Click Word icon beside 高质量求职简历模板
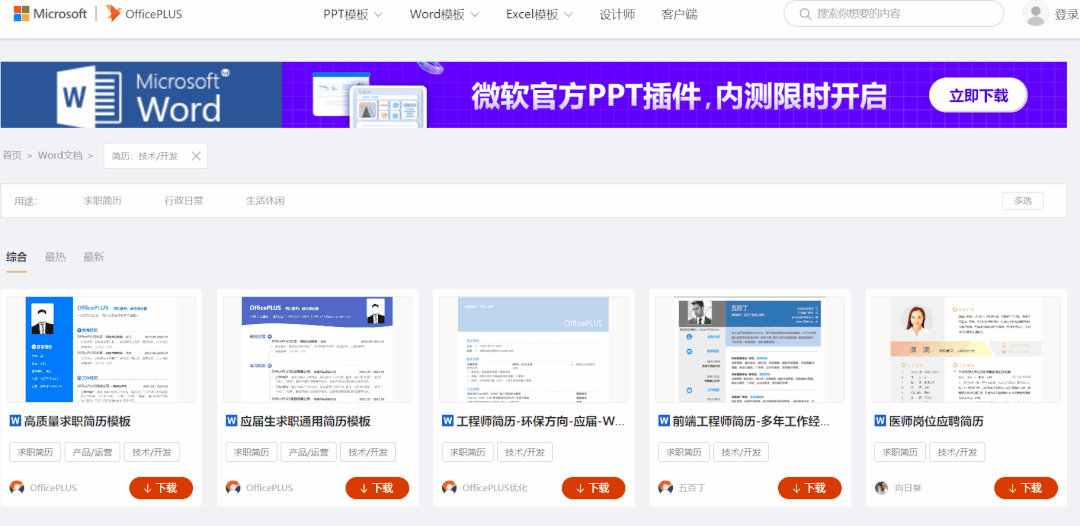This screenshot has height=526, width=1080. coord(15,421)
